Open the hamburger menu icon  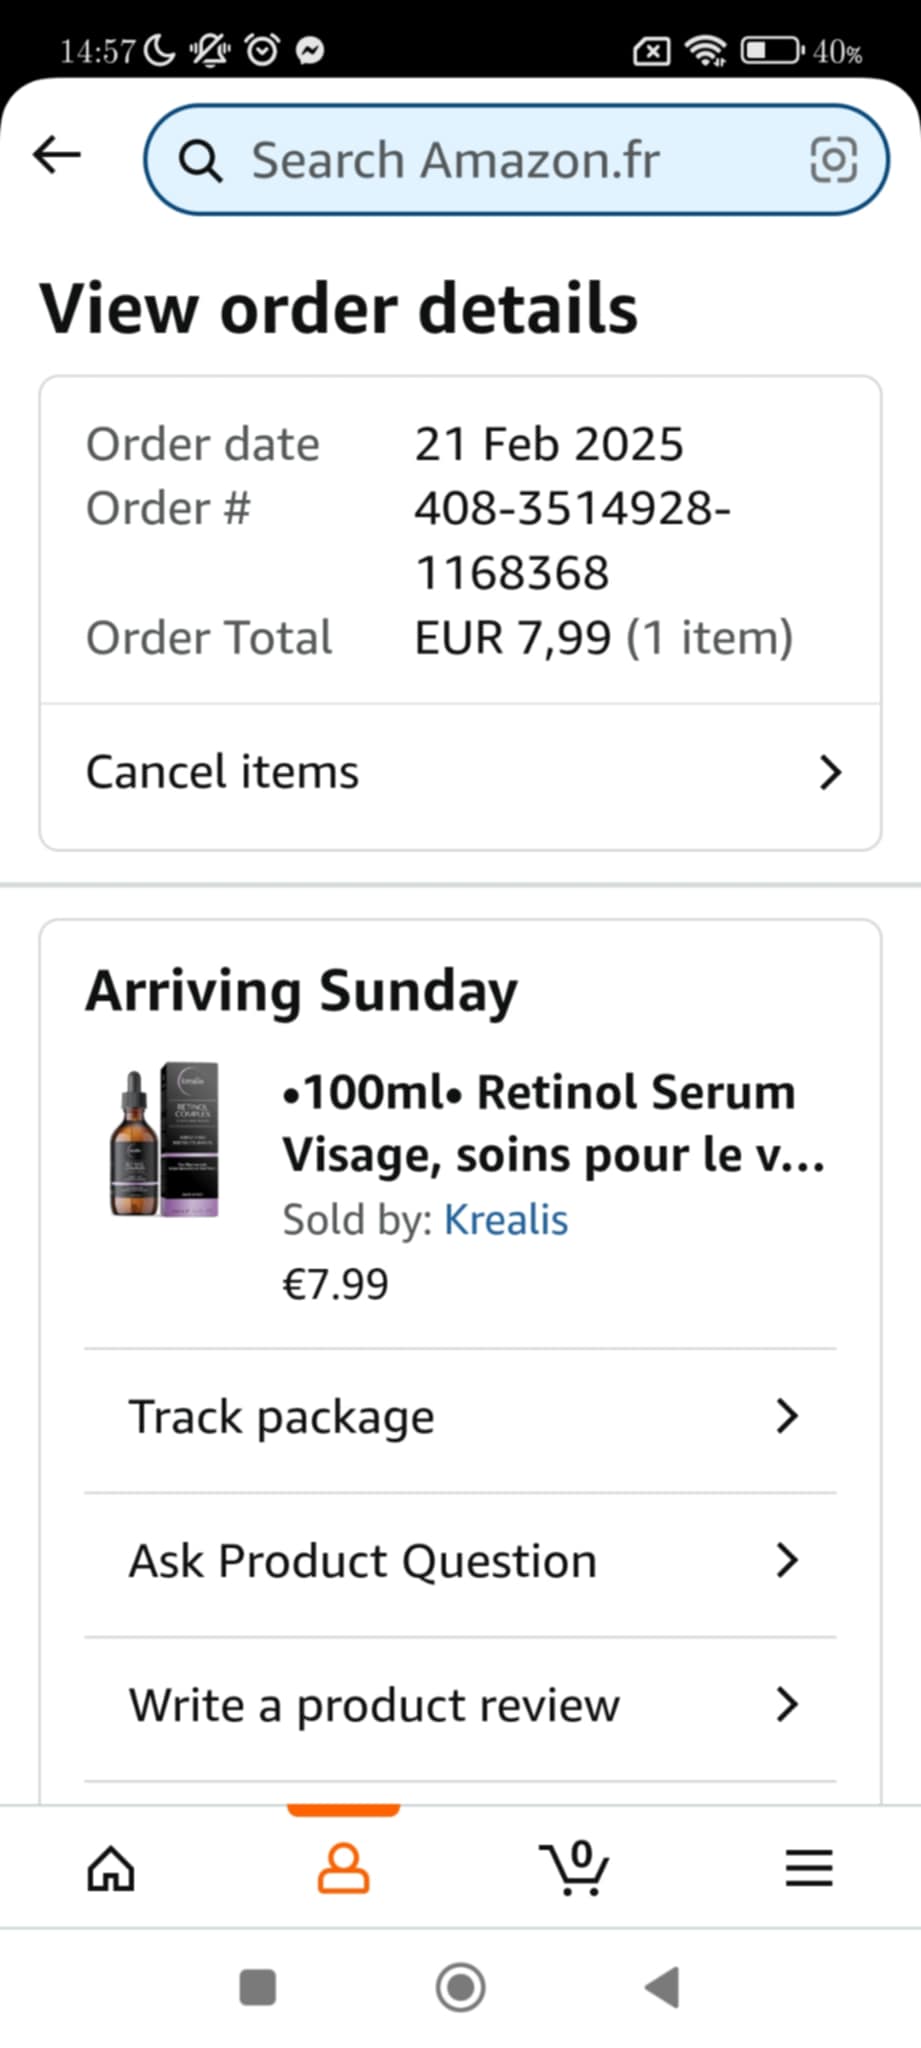[808, 1868]
